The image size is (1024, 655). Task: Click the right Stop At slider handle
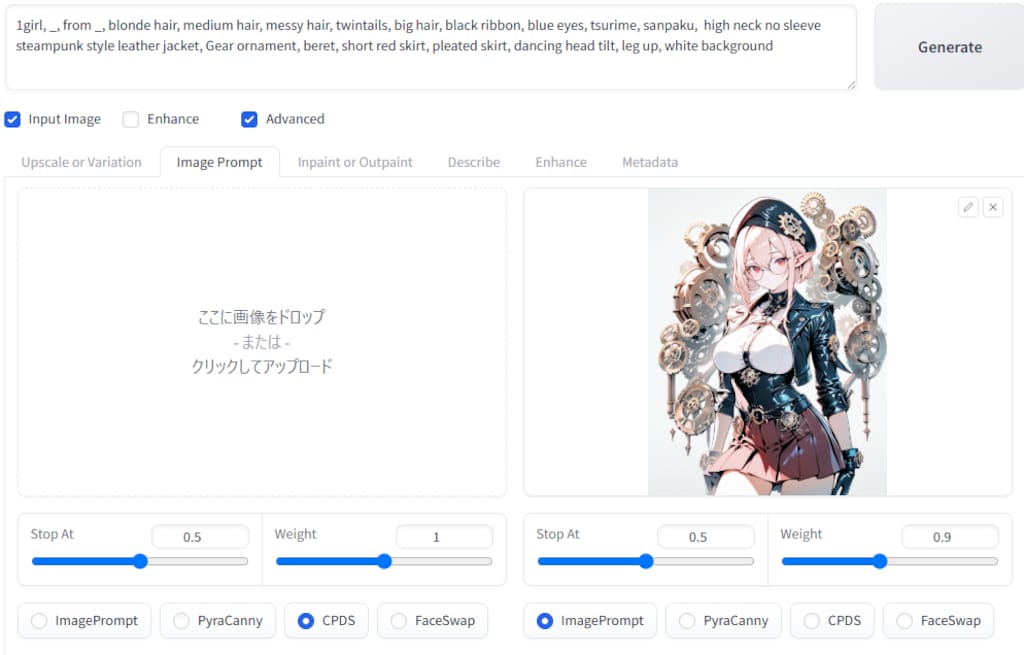tap(645, 561)
